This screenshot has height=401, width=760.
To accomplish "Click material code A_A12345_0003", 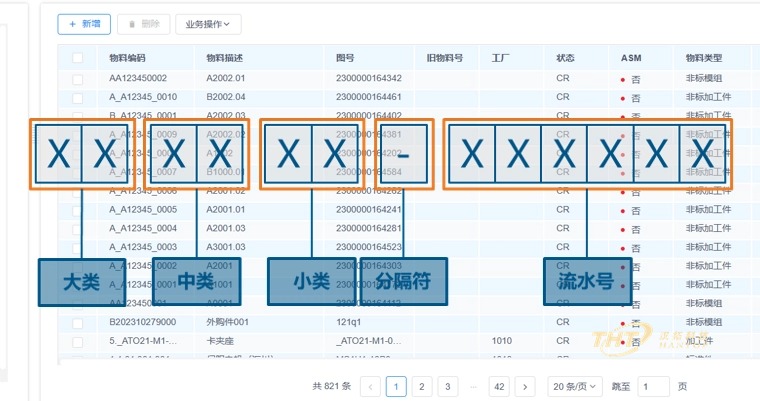I will 143,247.
